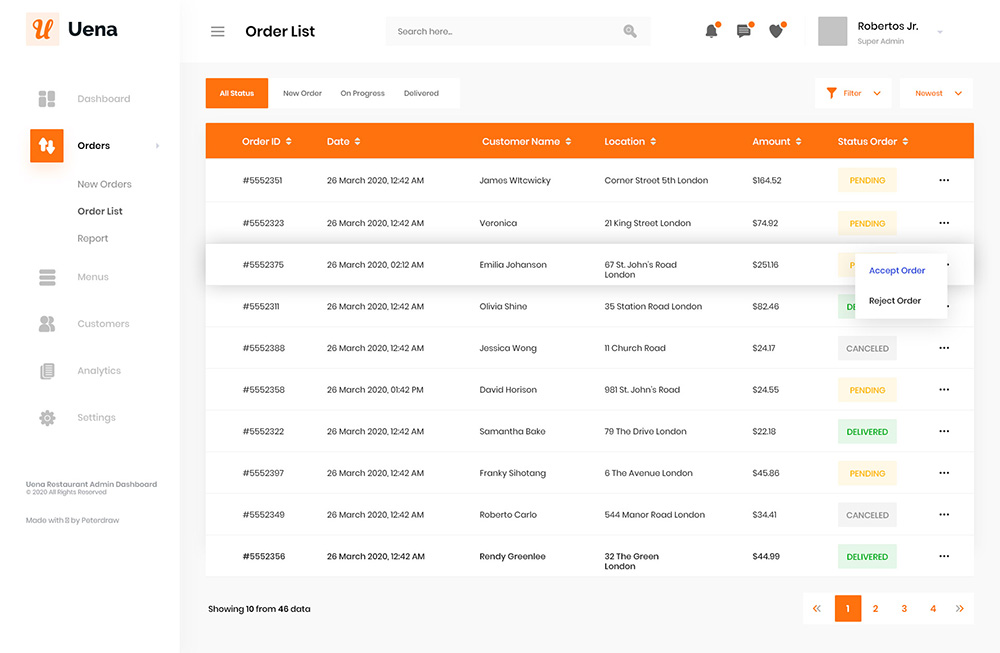This screenshot has height=653, width=1000.
Task: Sort by Customer Name column arrows
Action: [x=568, y=142]
